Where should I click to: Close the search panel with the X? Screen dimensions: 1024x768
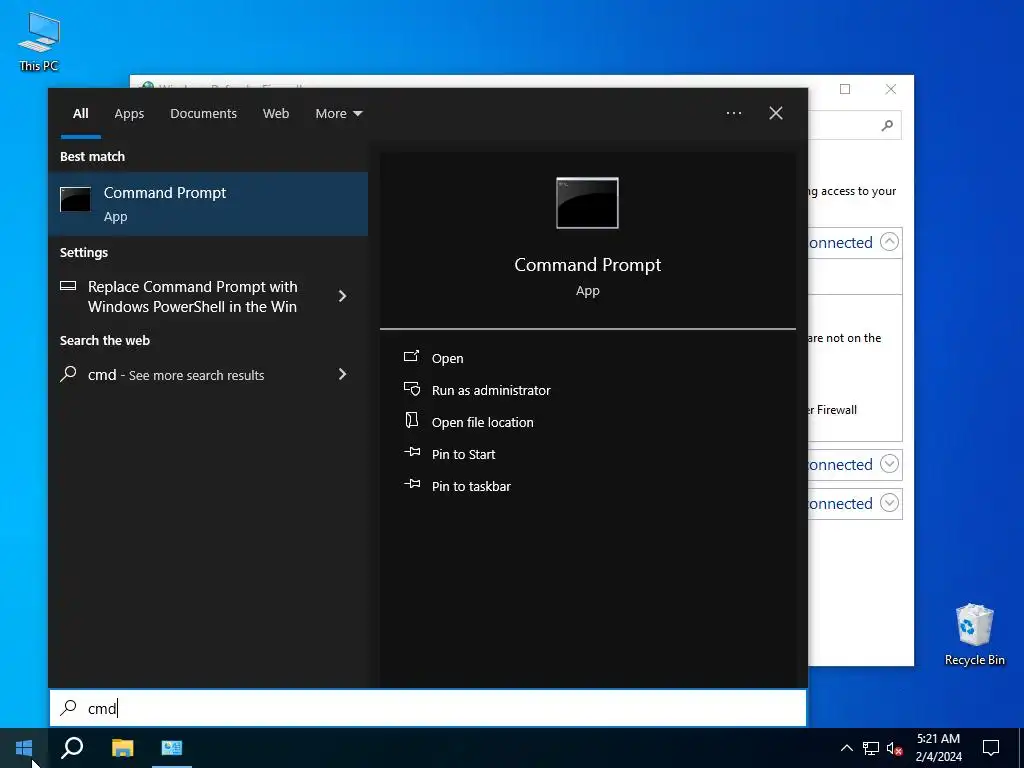[x=776, y=113]
